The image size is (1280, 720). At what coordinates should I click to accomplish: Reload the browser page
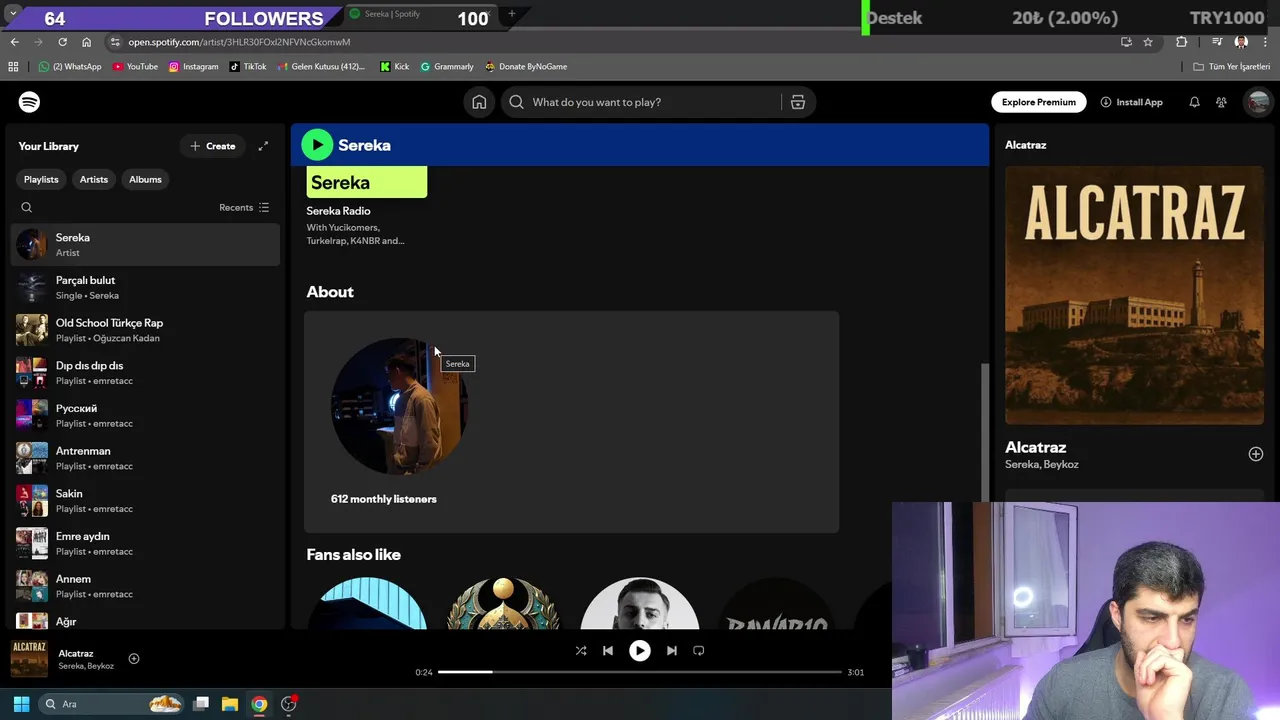(x=62, y=42)
